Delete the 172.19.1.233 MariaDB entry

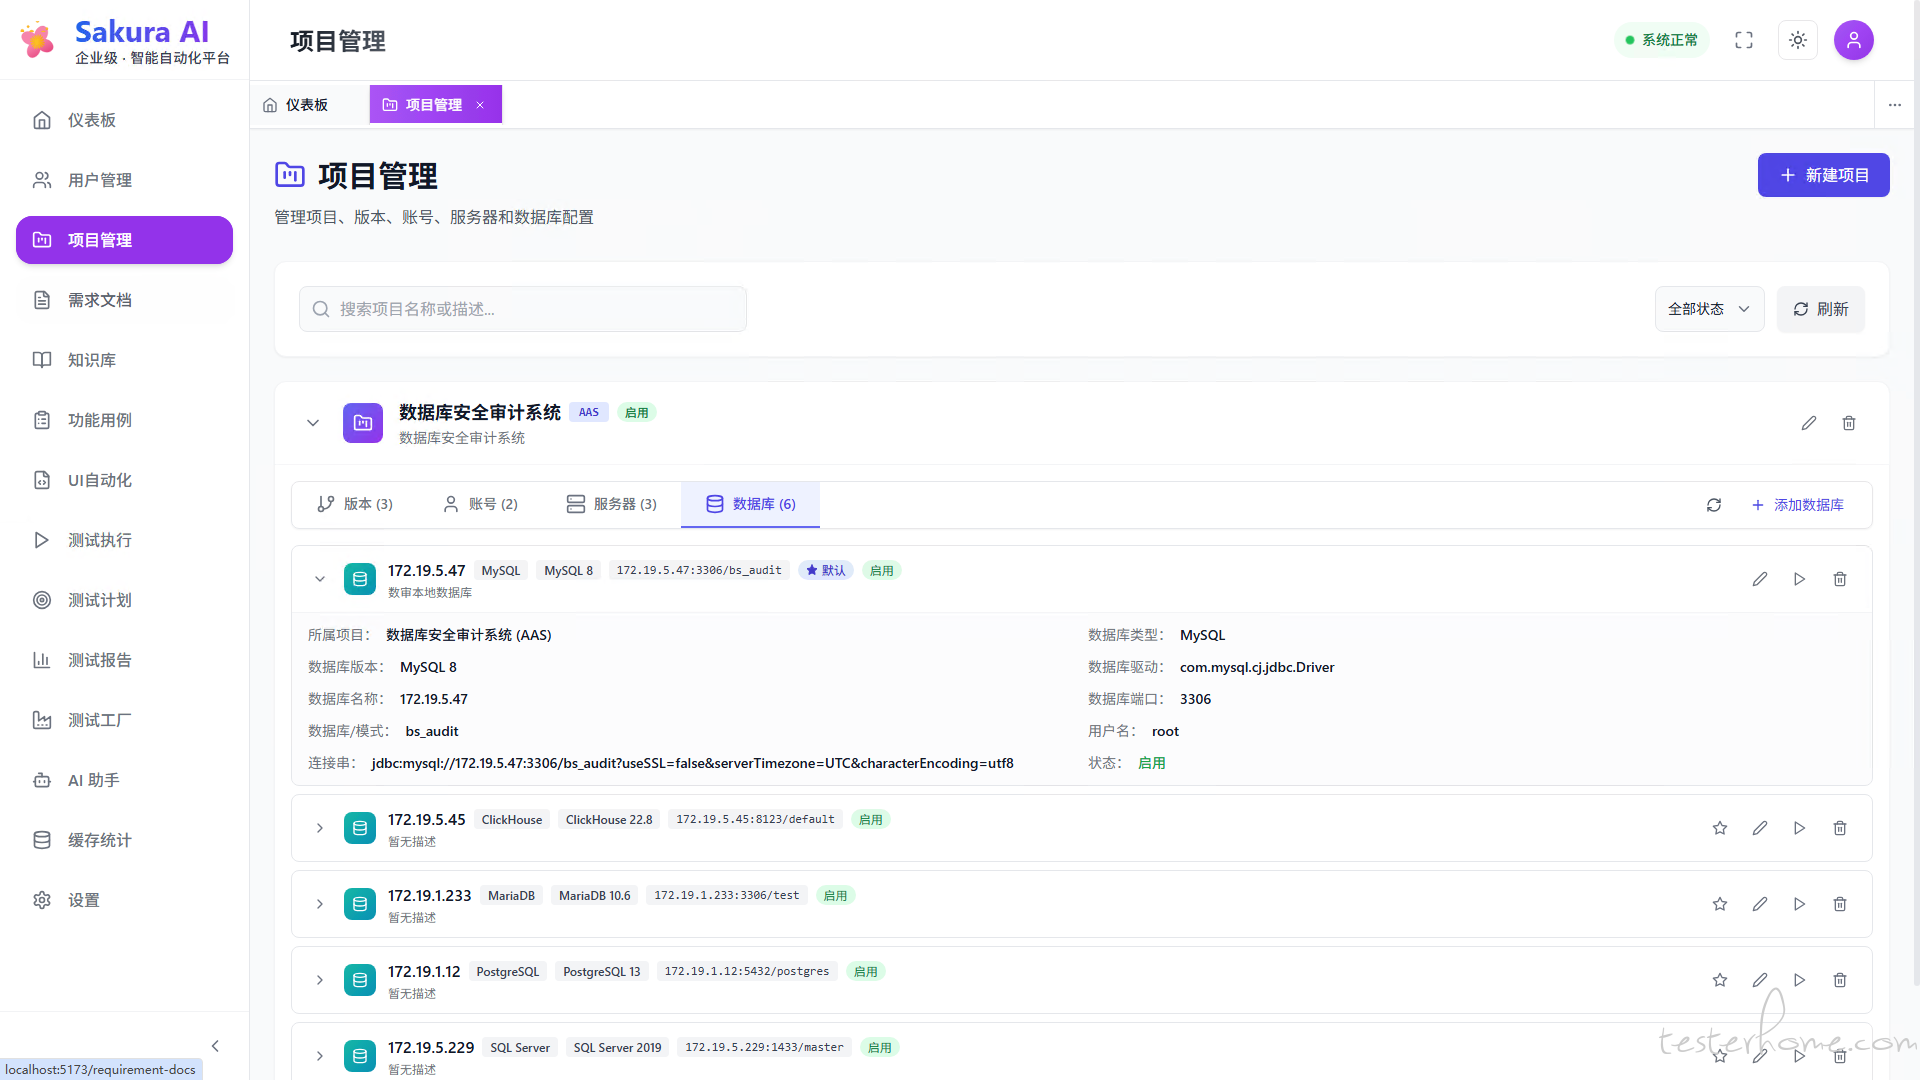pyautogui.click(x=1839, y=904)
